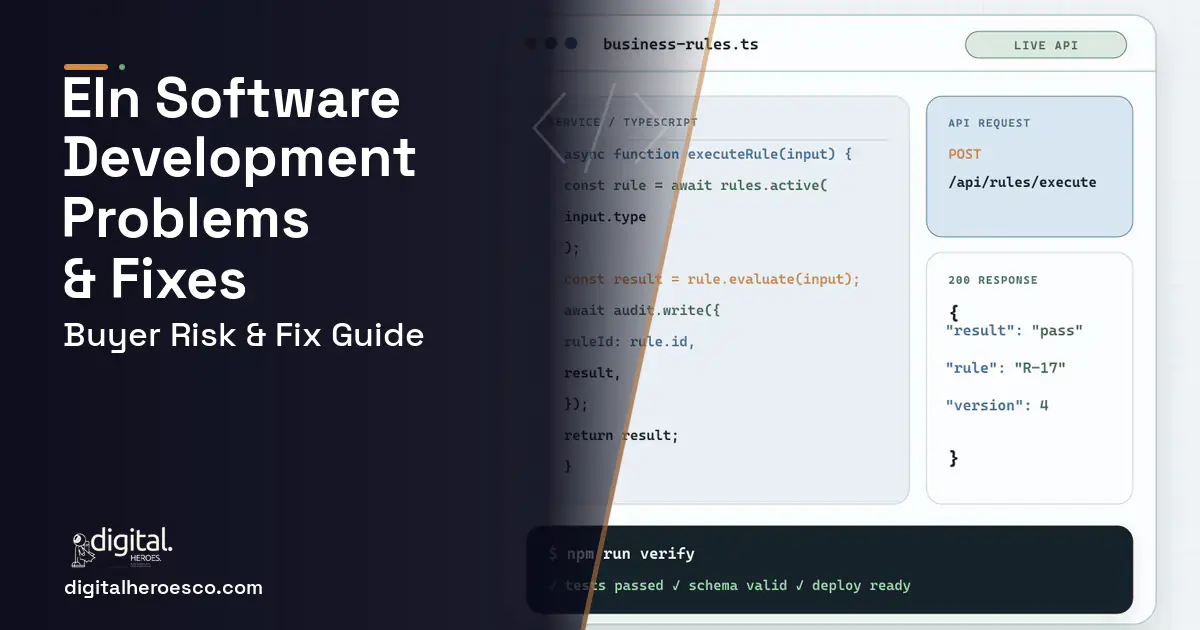Click the await audit.write({ line

click(x=642, y=310)
